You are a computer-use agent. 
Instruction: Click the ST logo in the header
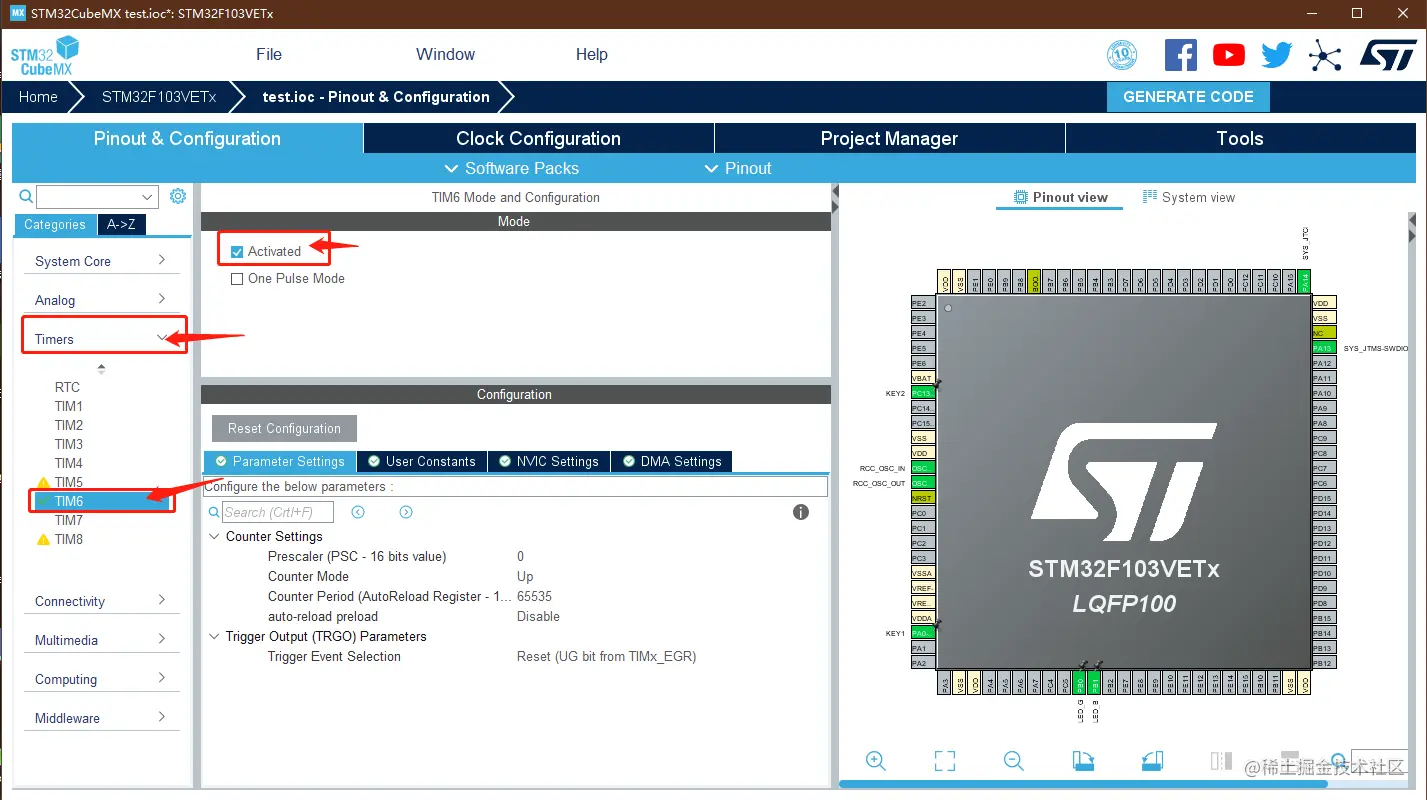[x=1388, y=55]
